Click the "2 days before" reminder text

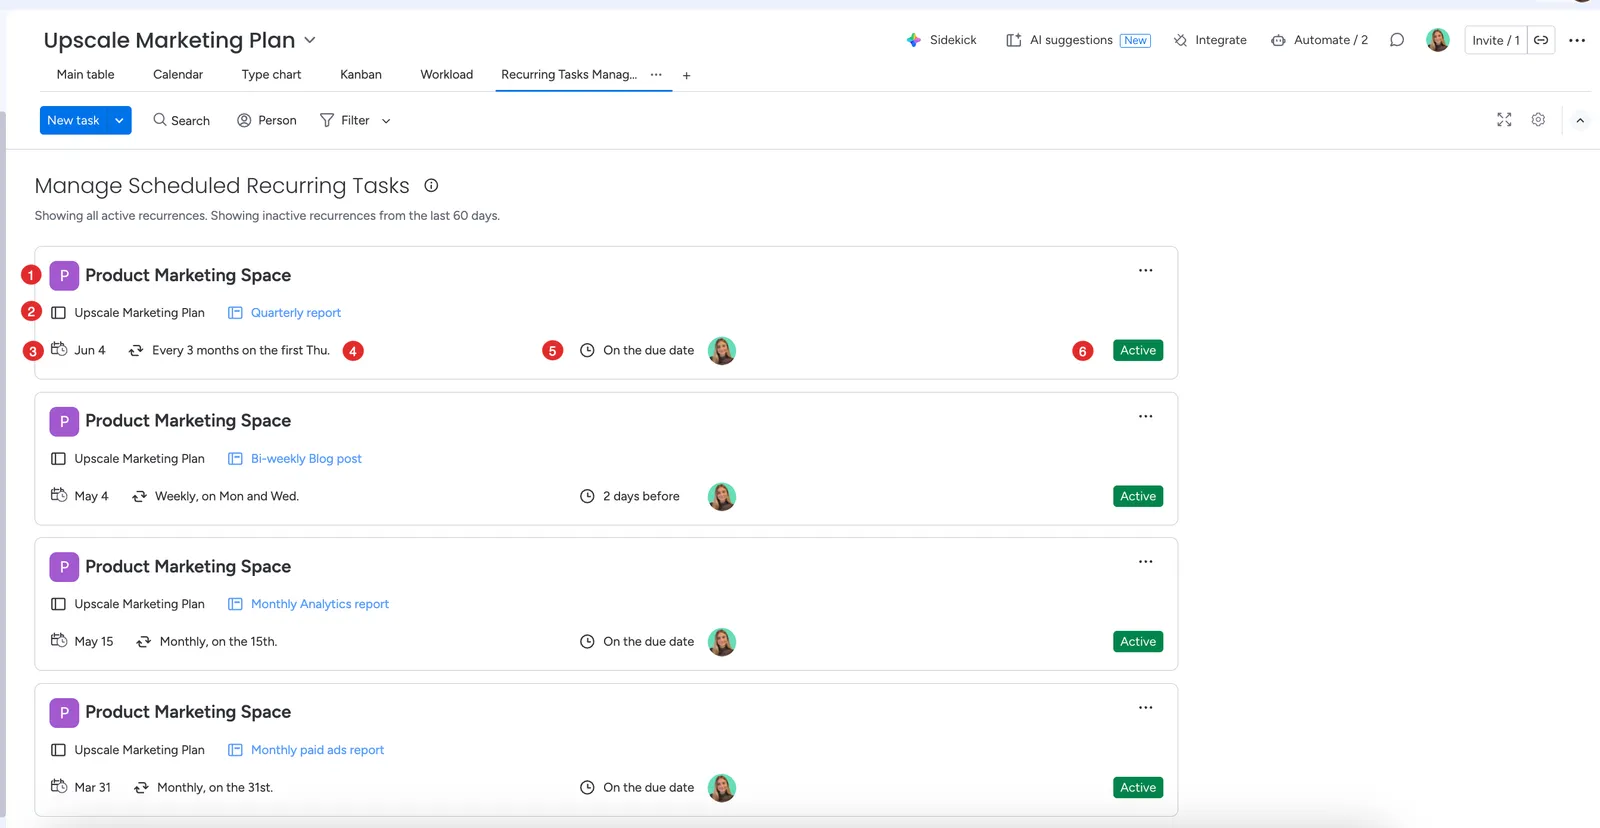[641, 497]
